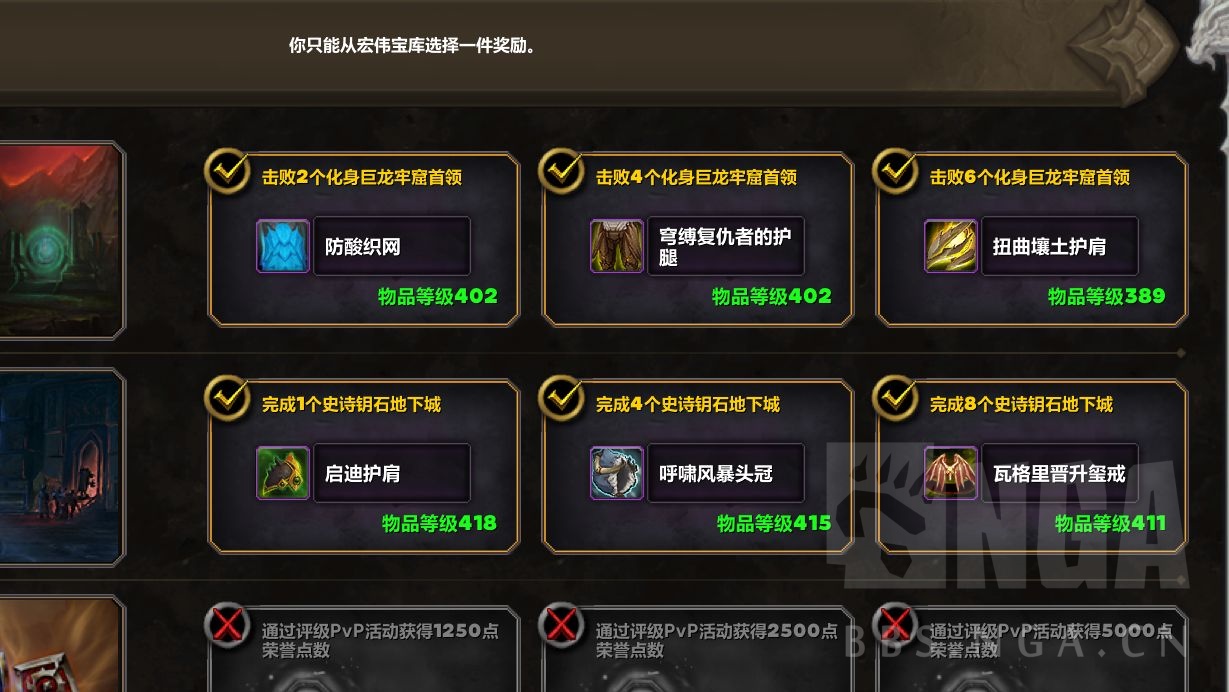Click the Mythic dungeon category thumbnail

point(60,467)
